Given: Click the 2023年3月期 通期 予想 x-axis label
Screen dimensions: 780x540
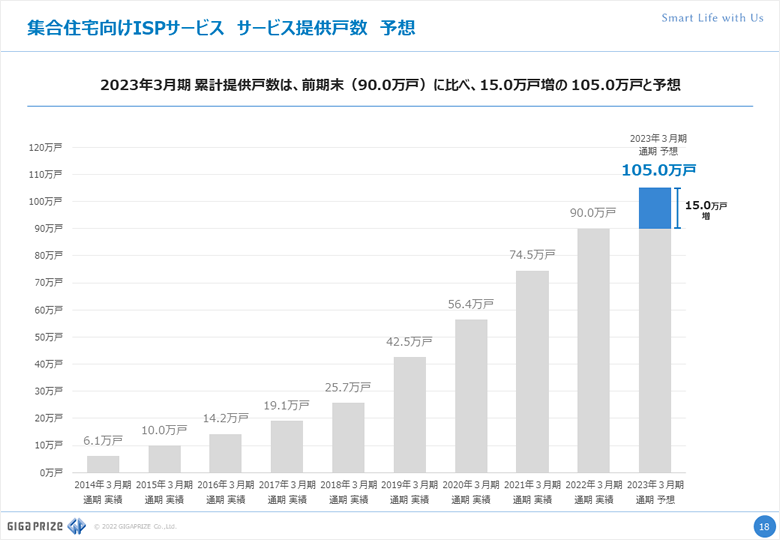Looking at the screenshot, I should point(655,491).
